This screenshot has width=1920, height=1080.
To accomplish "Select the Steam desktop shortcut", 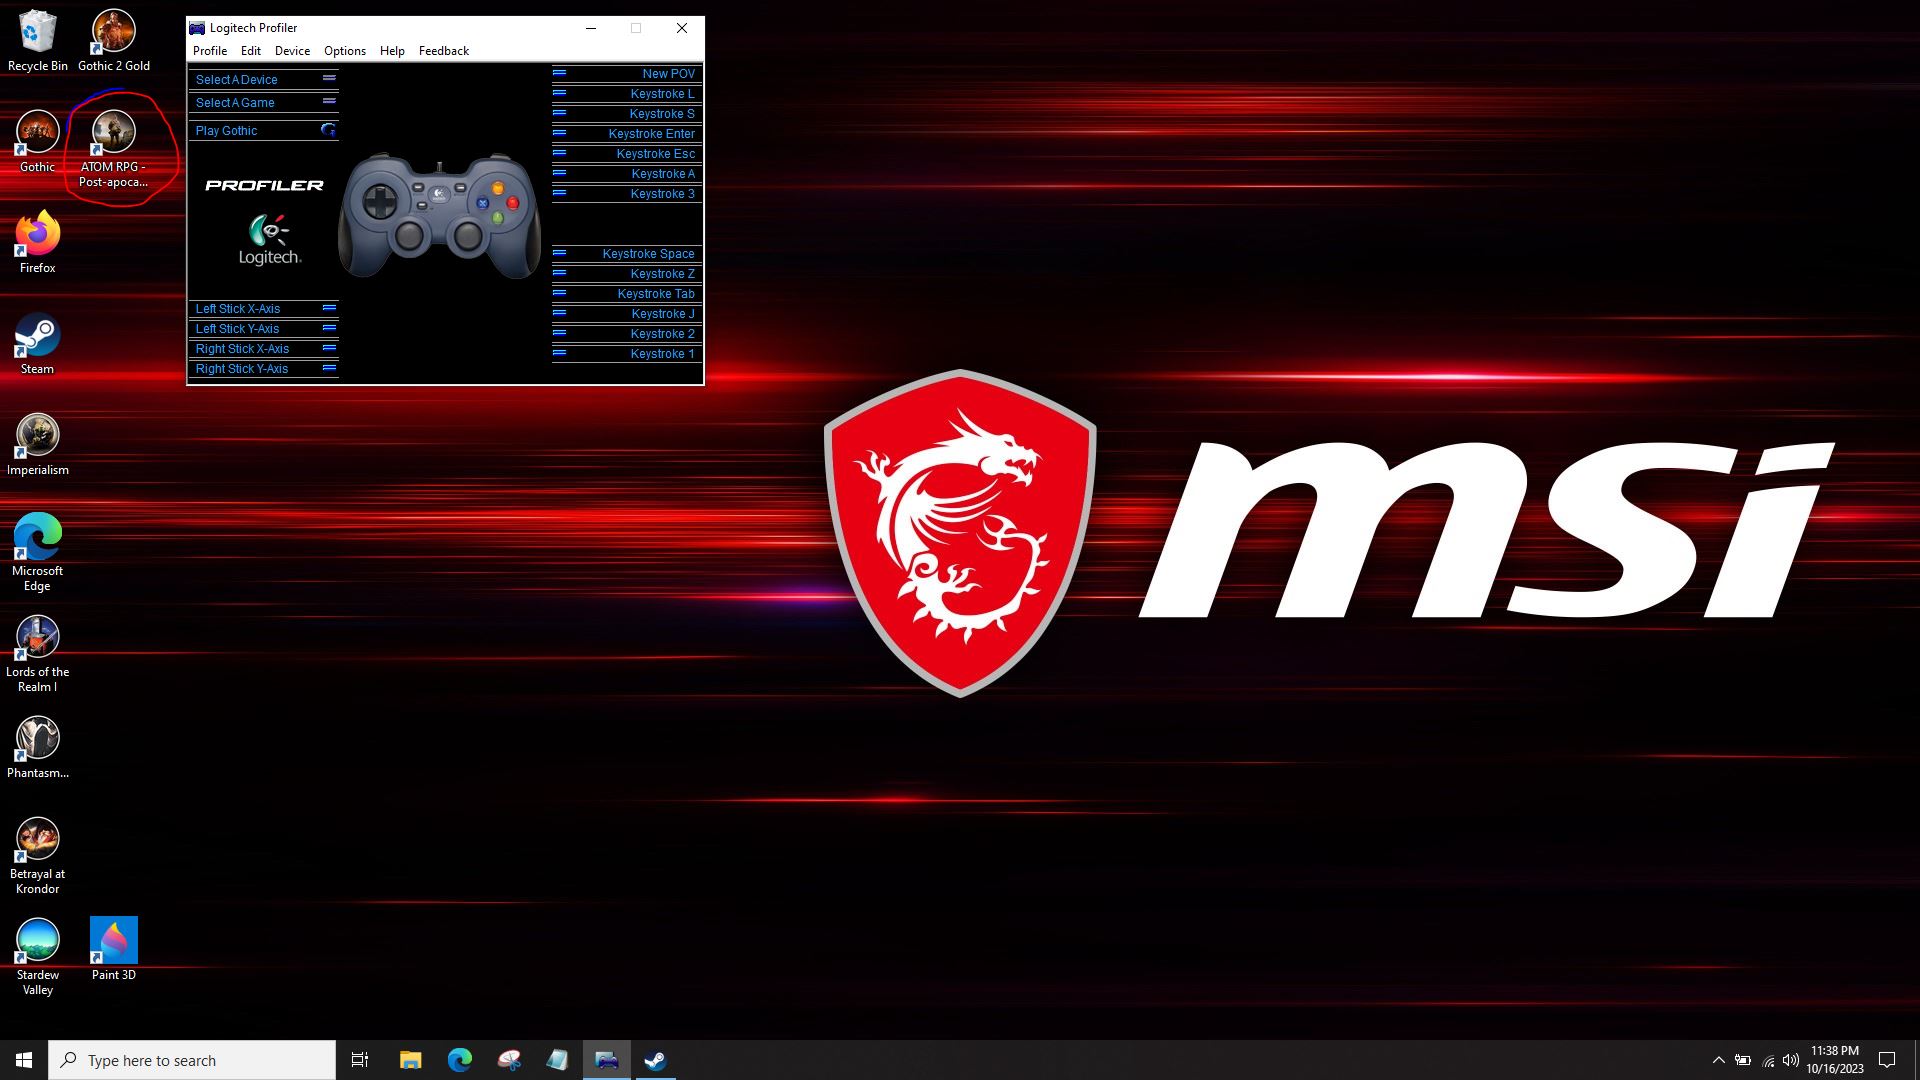I will tap(37, 344).
